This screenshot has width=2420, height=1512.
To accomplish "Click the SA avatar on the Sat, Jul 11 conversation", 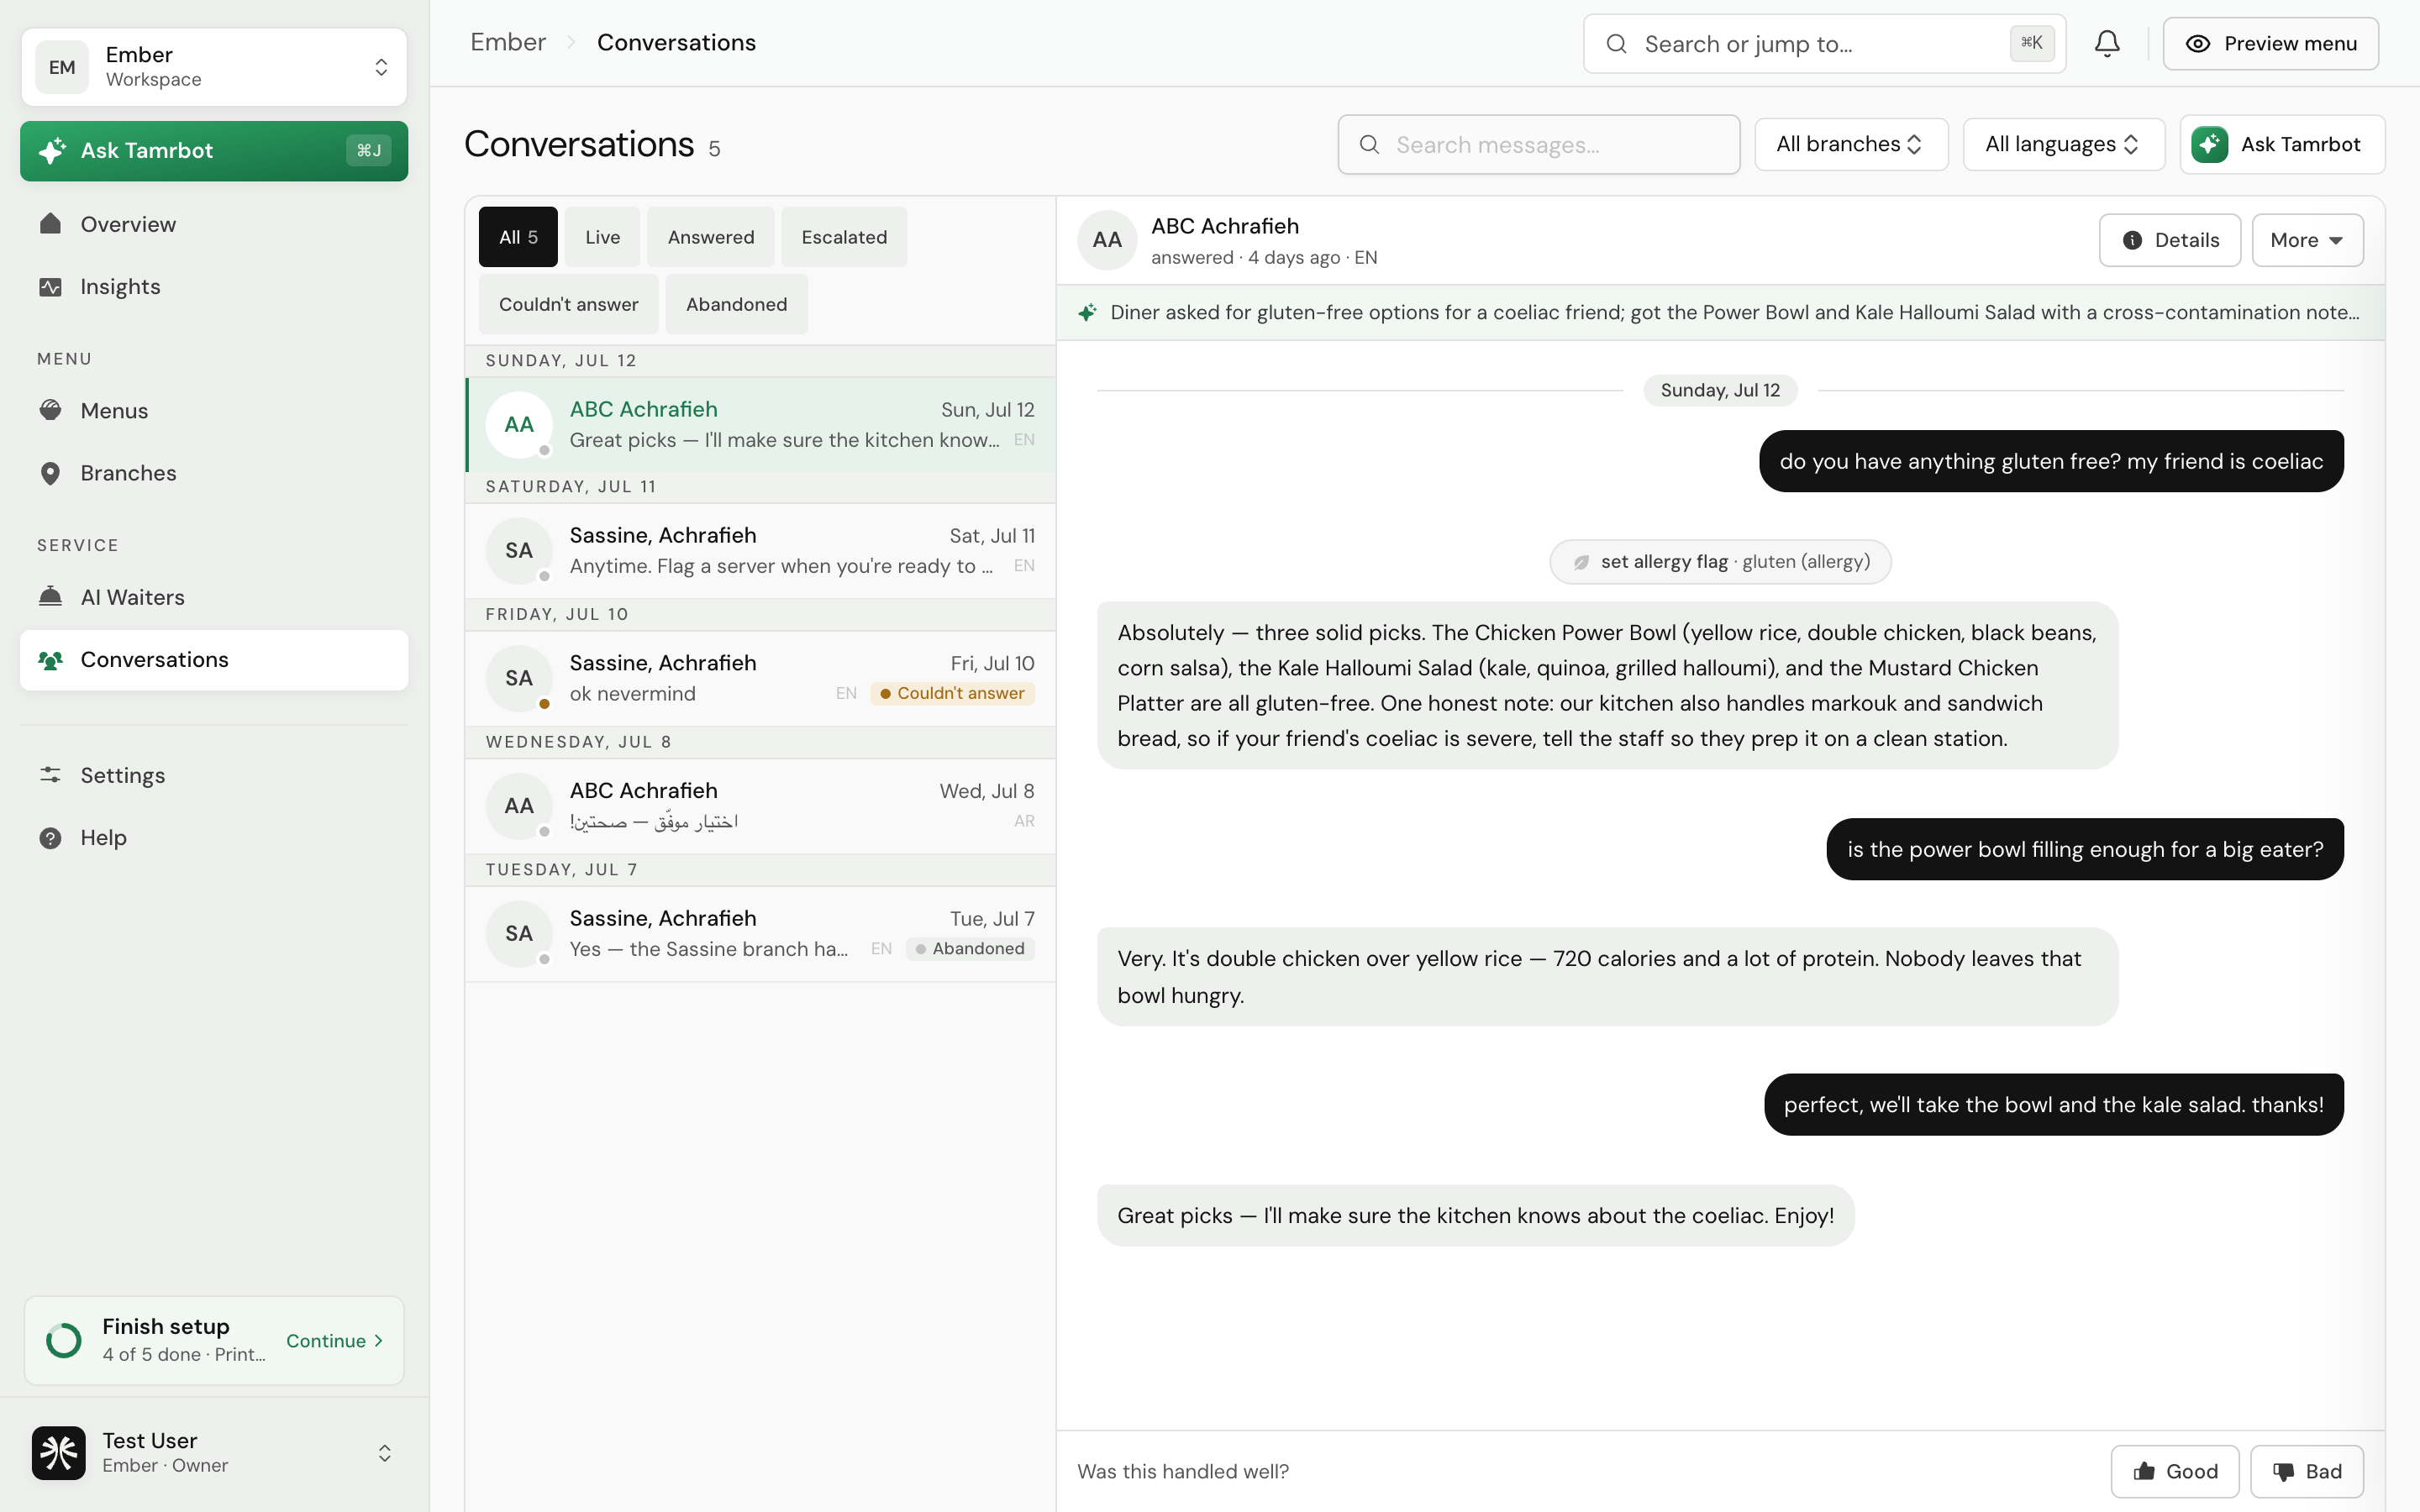I will pos(519,550).
